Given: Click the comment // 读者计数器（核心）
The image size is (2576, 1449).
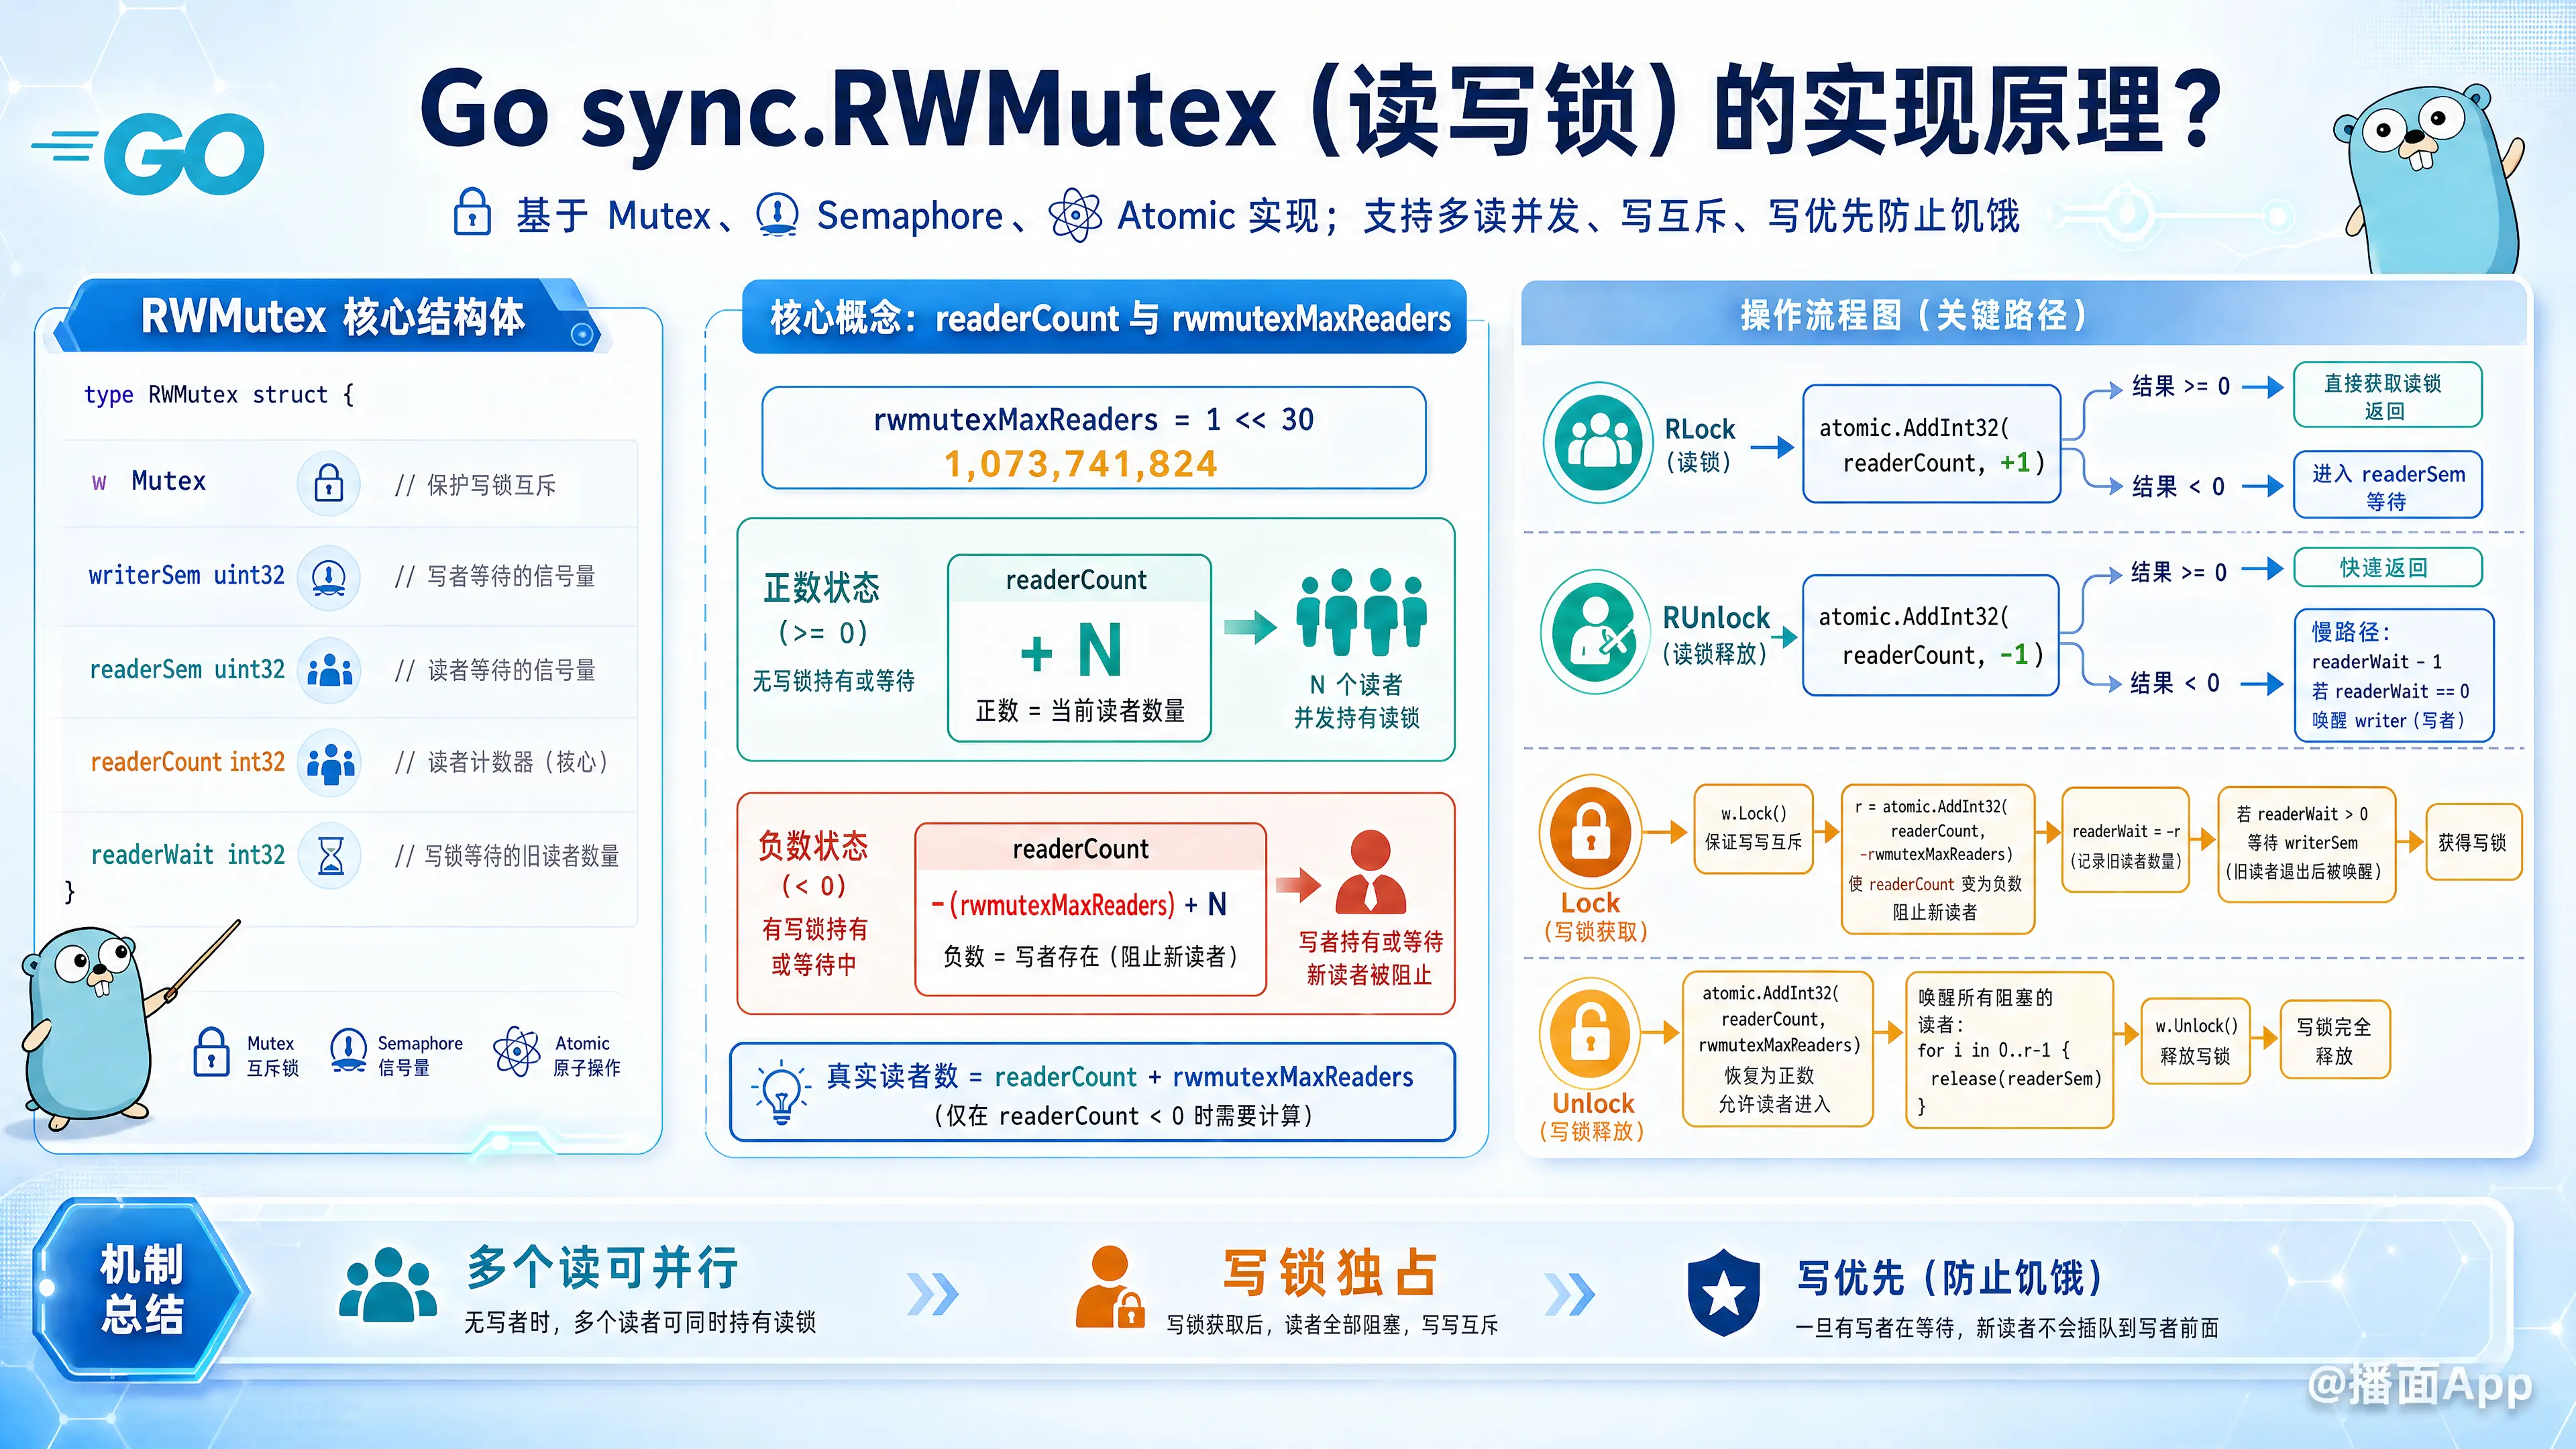Looking at the screenshot, I should tap(501, 763).
